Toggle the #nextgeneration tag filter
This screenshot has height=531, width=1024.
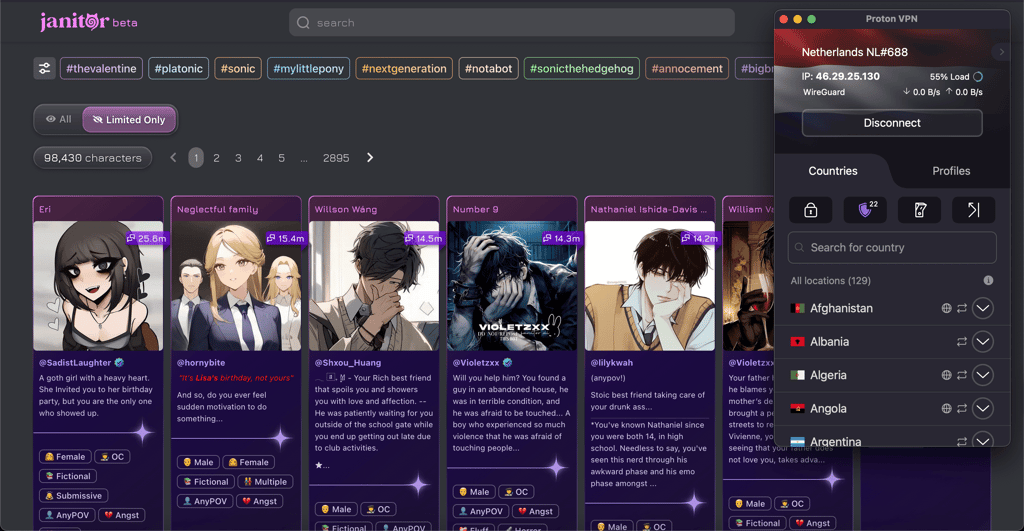coord(404,69)
